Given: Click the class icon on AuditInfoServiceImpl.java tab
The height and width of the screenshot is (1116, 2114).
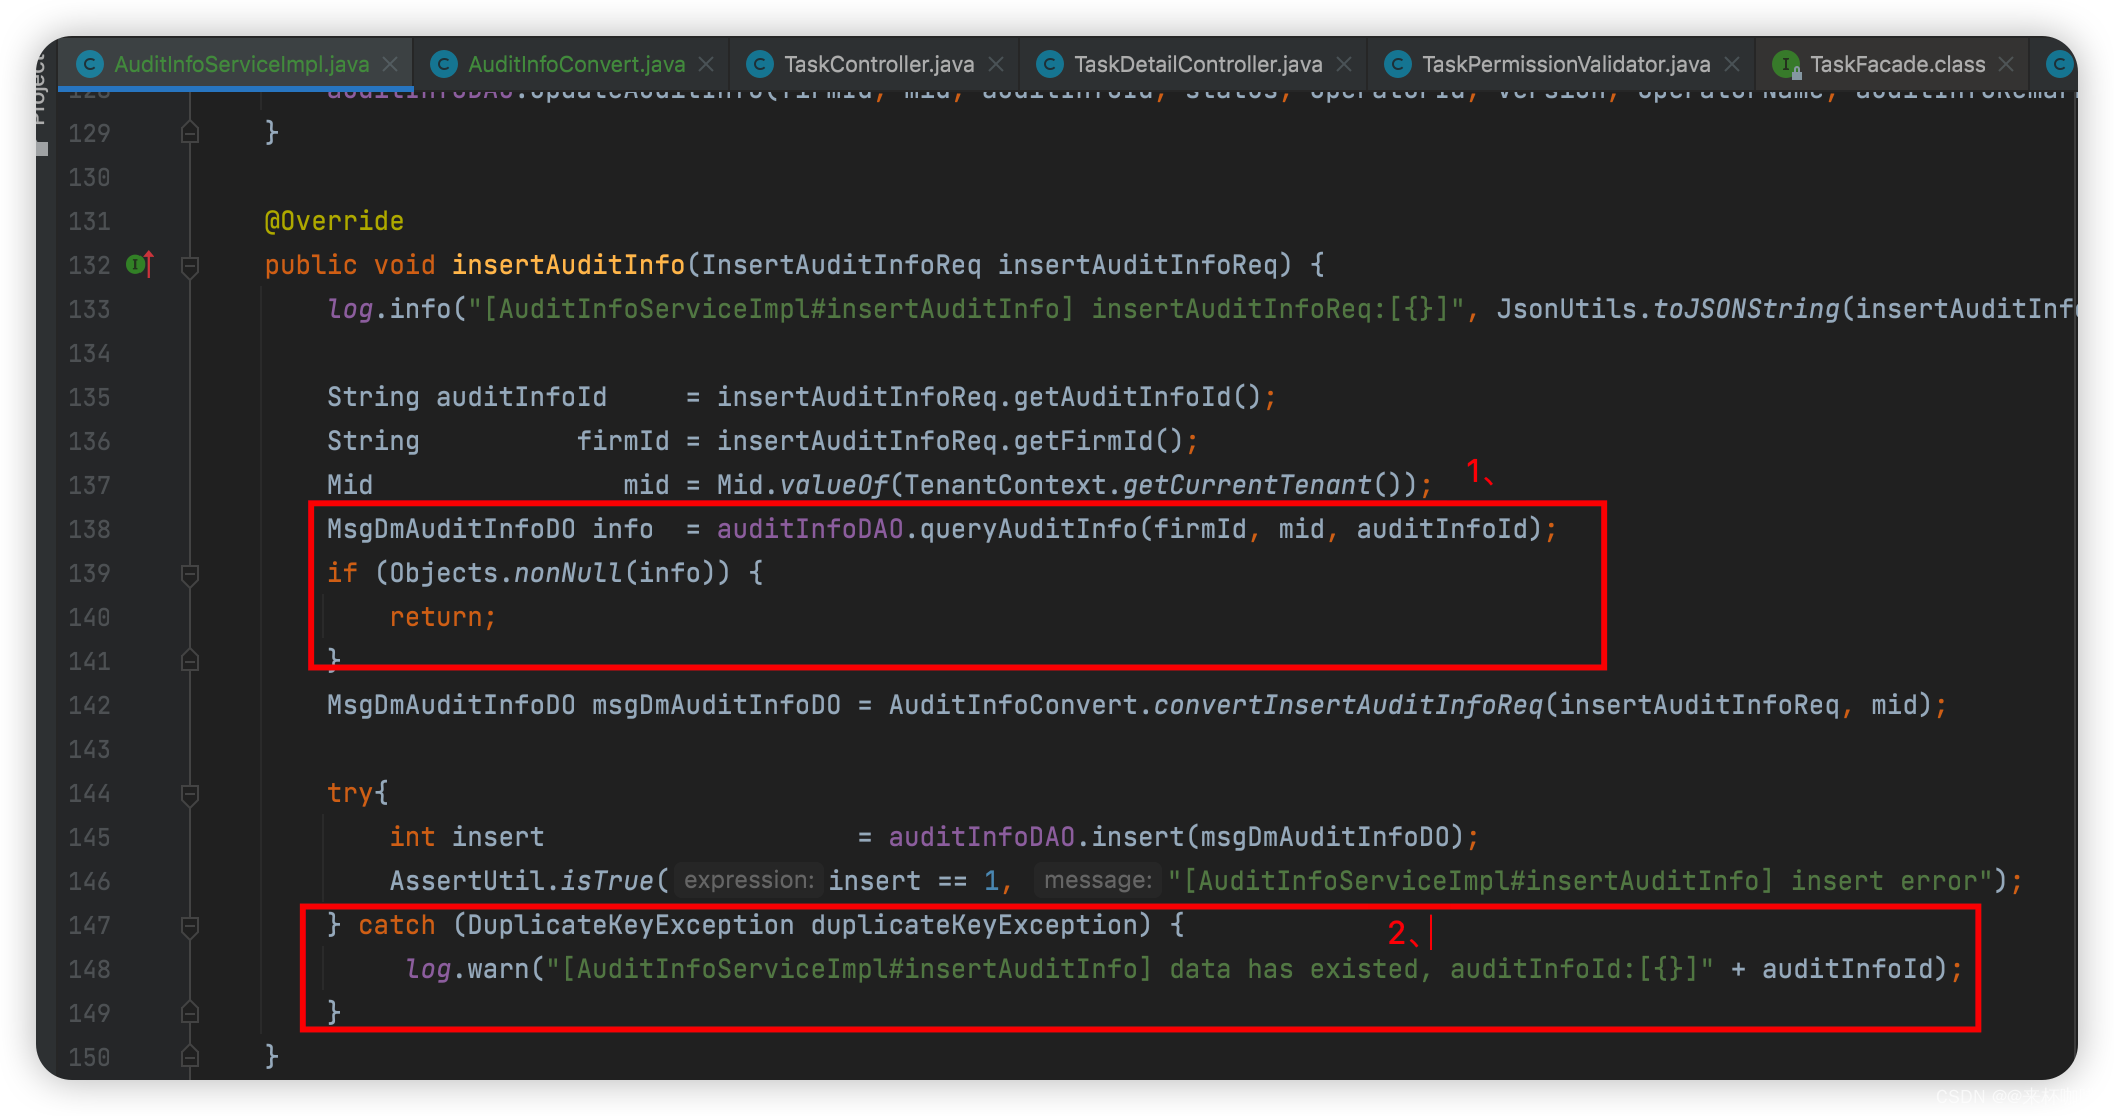Looking at the screenshot, I should tap(90, 64).
